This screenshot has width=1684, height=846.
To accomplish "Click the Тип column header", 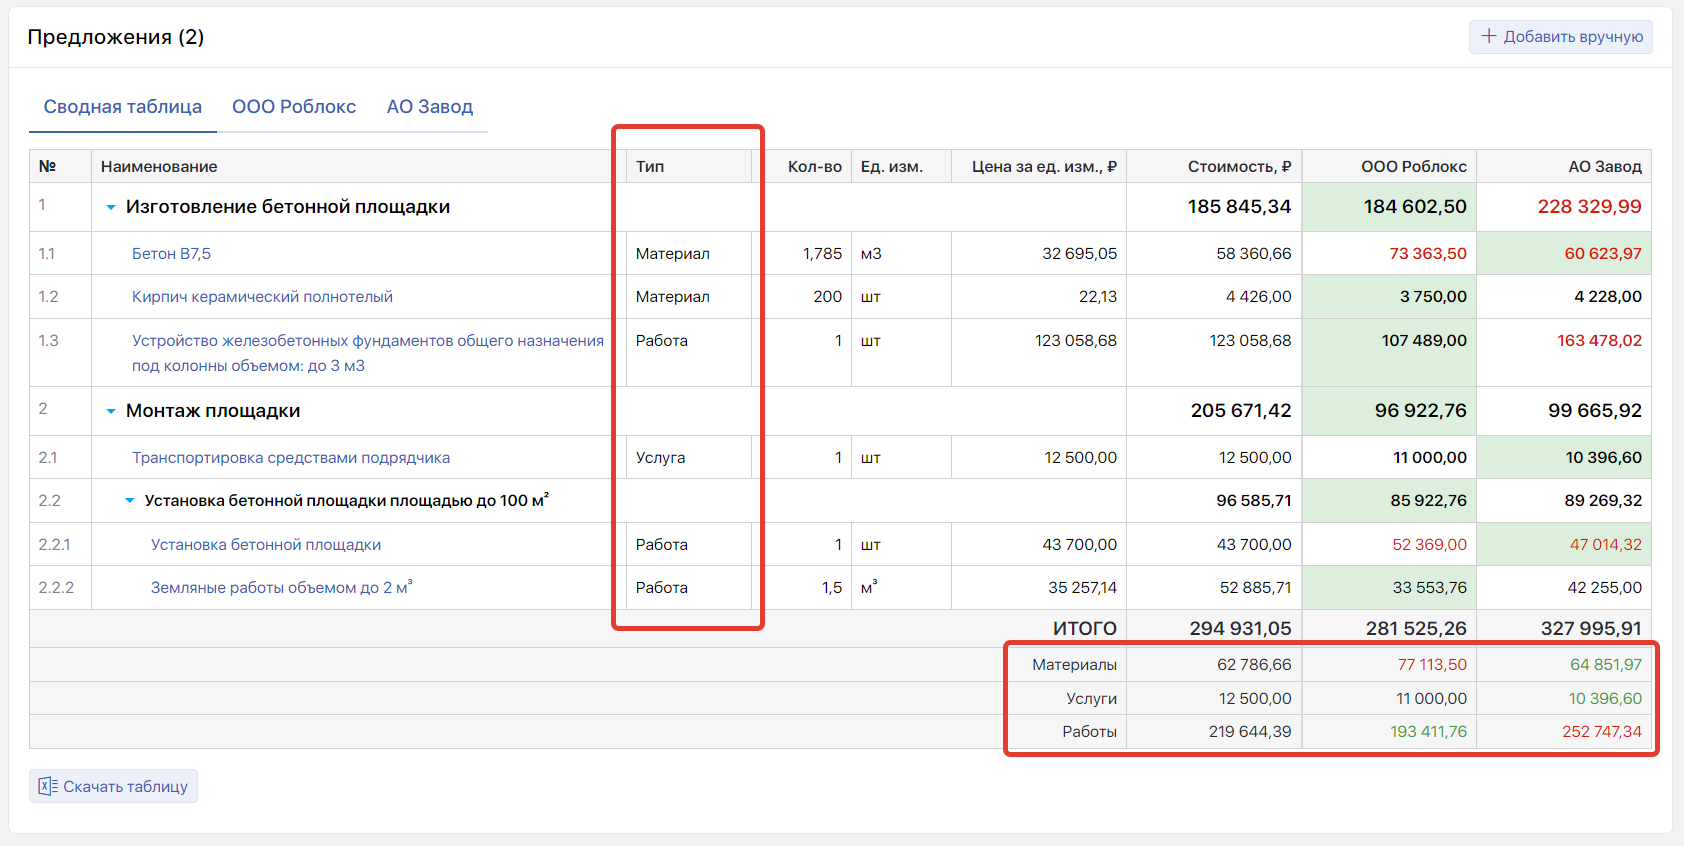I will 650,167.
